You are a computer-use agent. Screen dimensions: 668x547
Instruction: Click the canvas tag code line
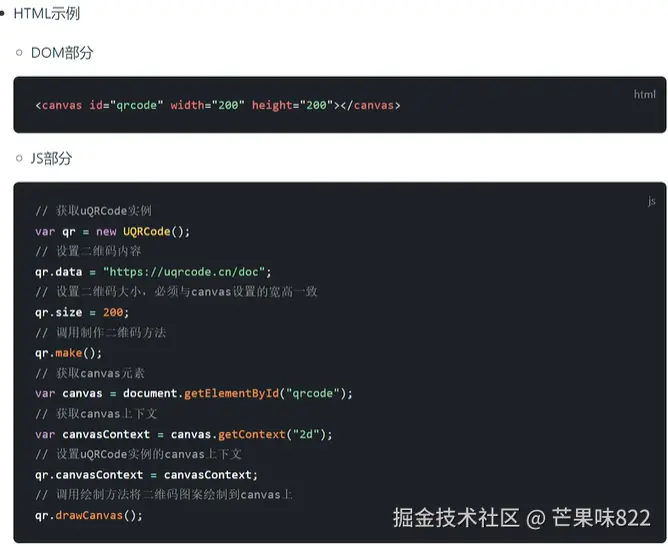218,105
